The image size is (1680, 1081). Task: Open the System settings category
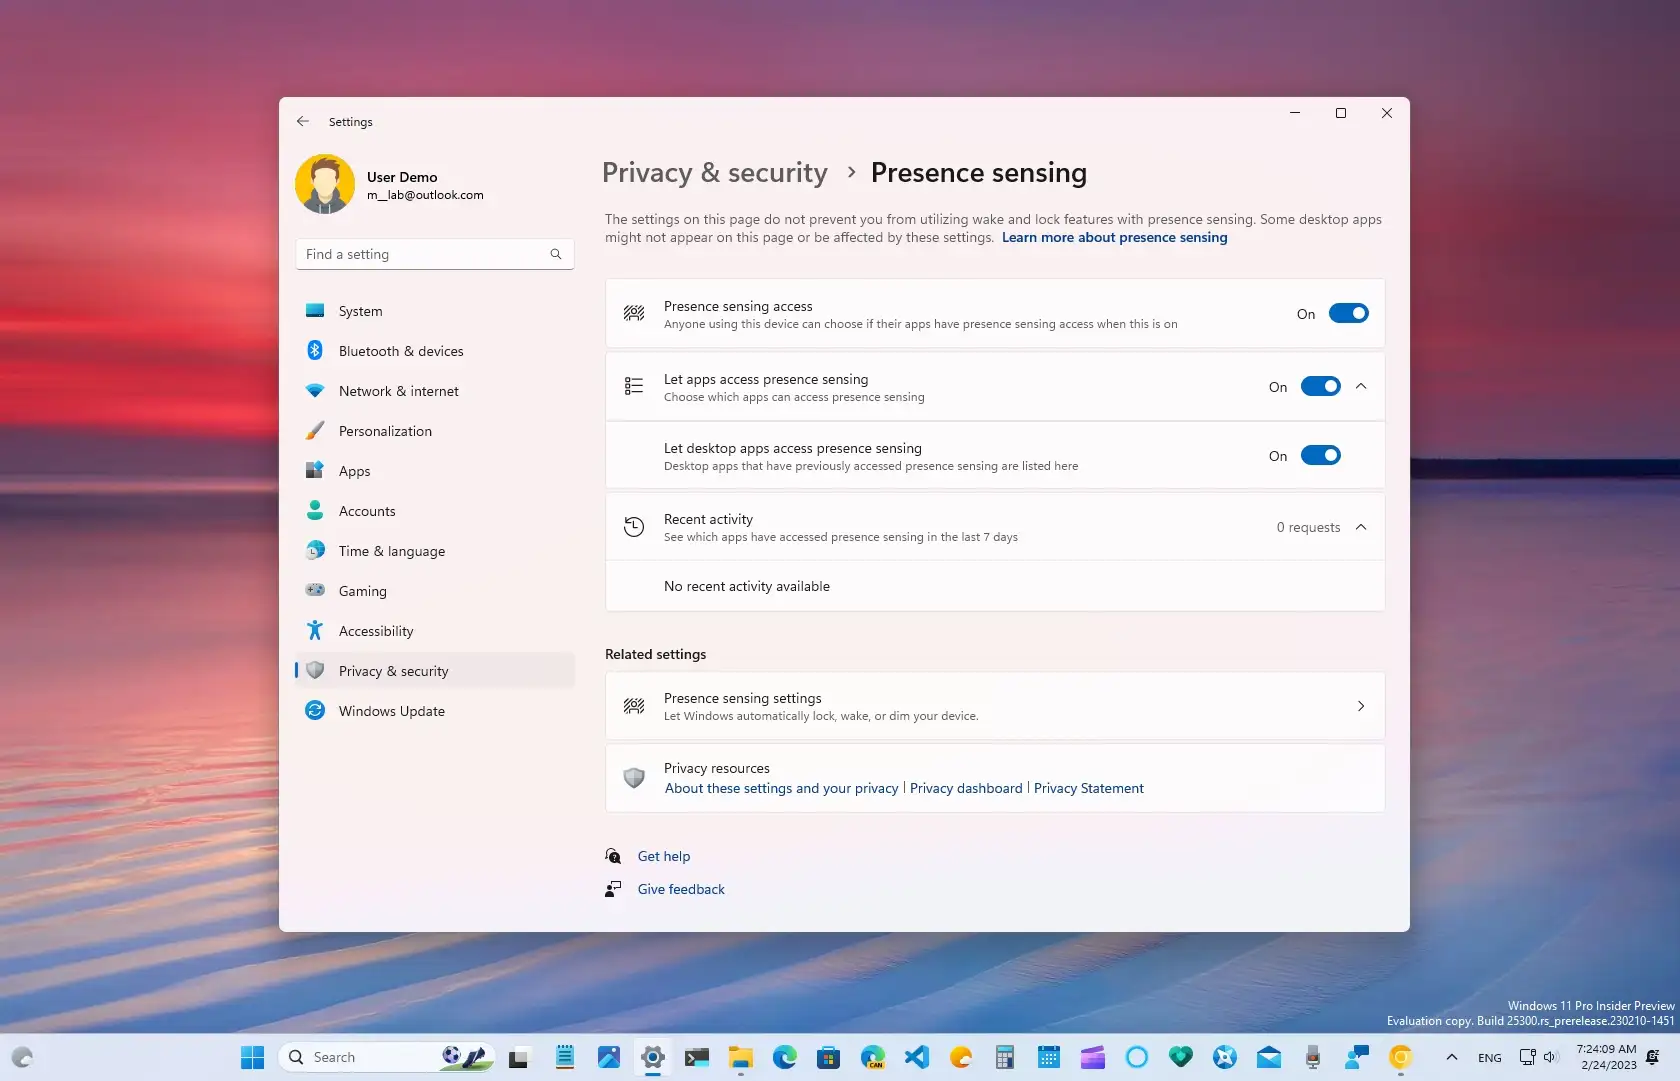435,311
